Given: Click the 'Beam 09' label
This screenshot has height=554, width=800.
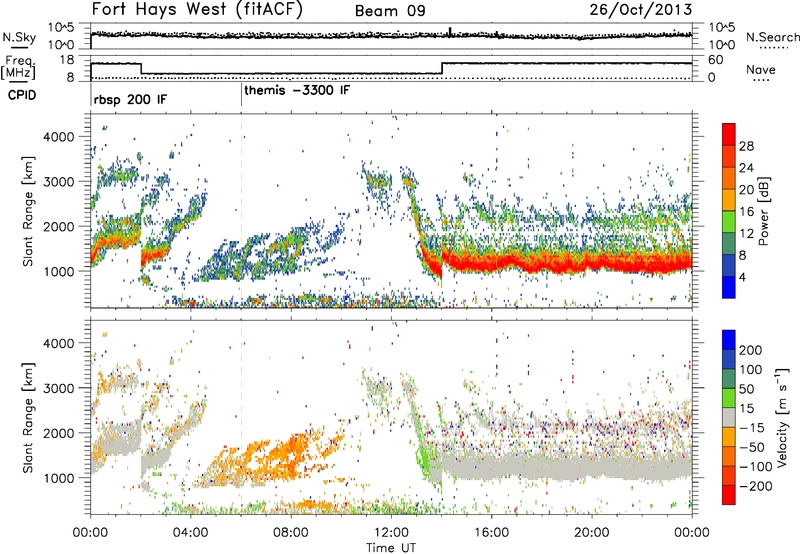Looking at the screenshot, I should 390,11.
